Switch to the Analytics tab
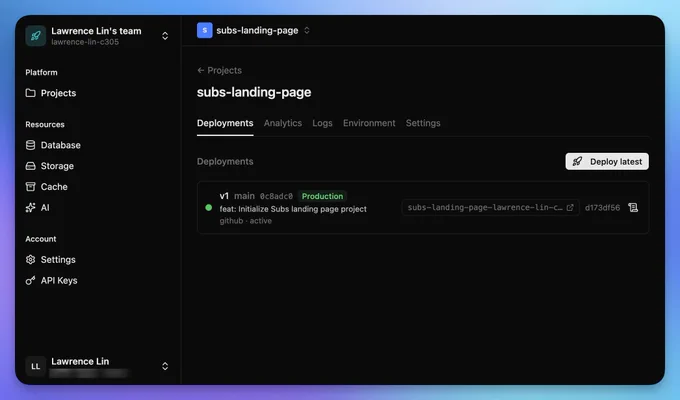This screenshot has height=400, width=680. [x=283, y=123]
